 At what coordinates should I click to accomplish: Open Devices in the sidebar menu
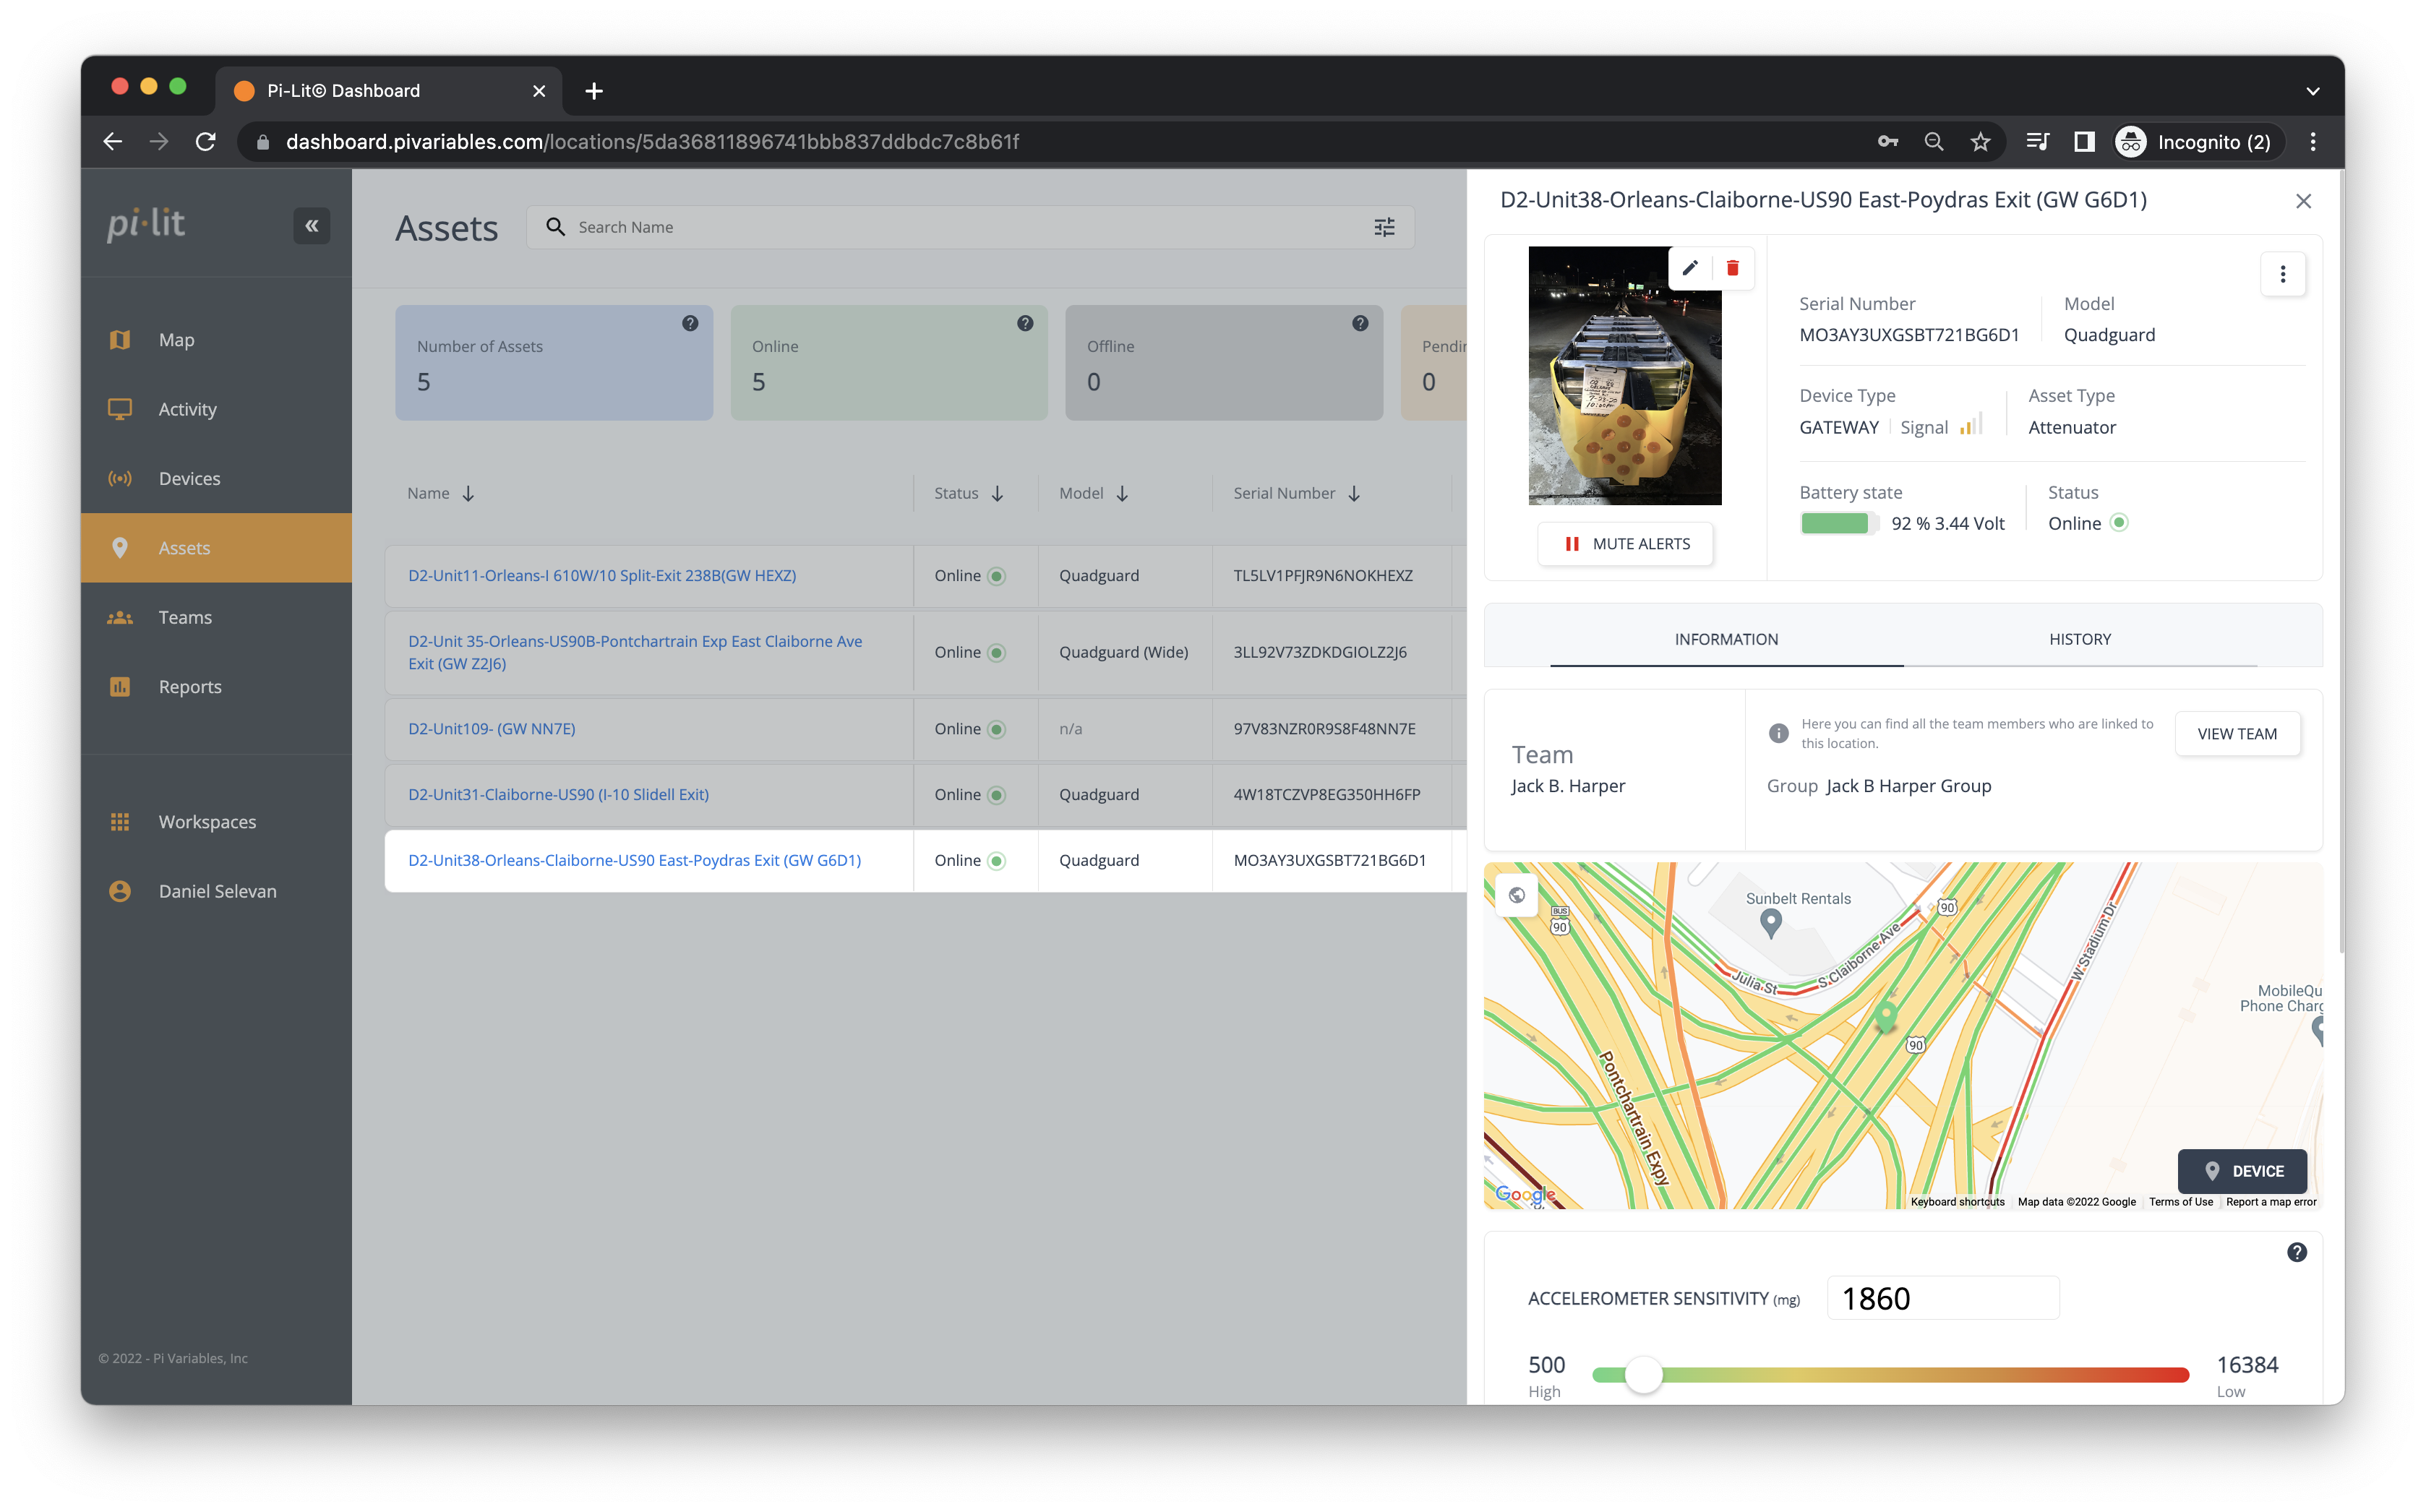point(189,478)
